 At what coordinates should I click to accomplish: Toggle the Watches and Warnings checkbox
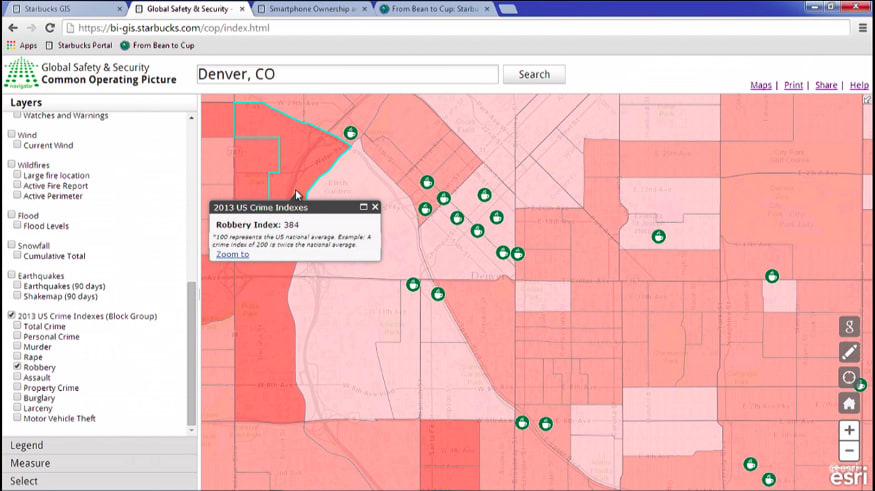coord(17,114)
